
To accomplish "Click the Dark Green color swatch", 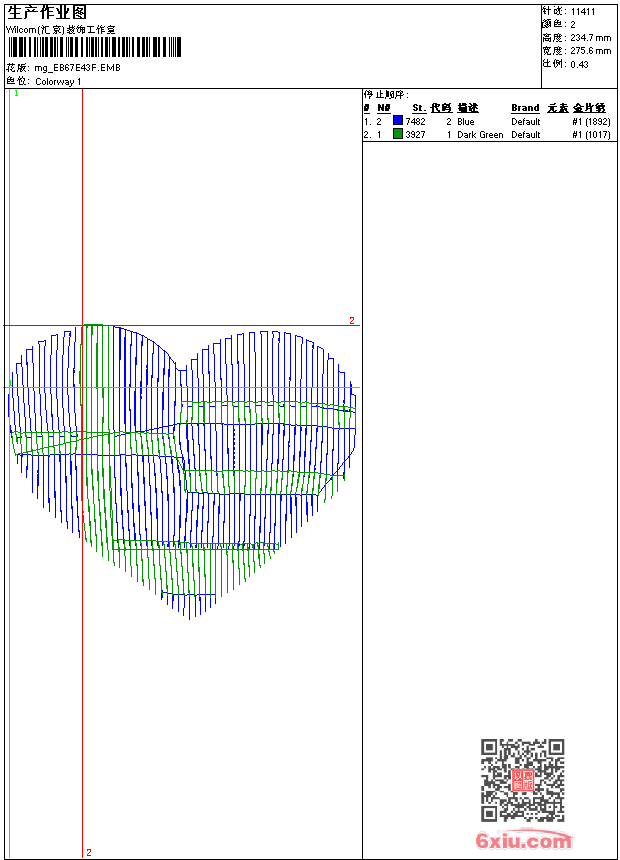I will coord(398,134).
